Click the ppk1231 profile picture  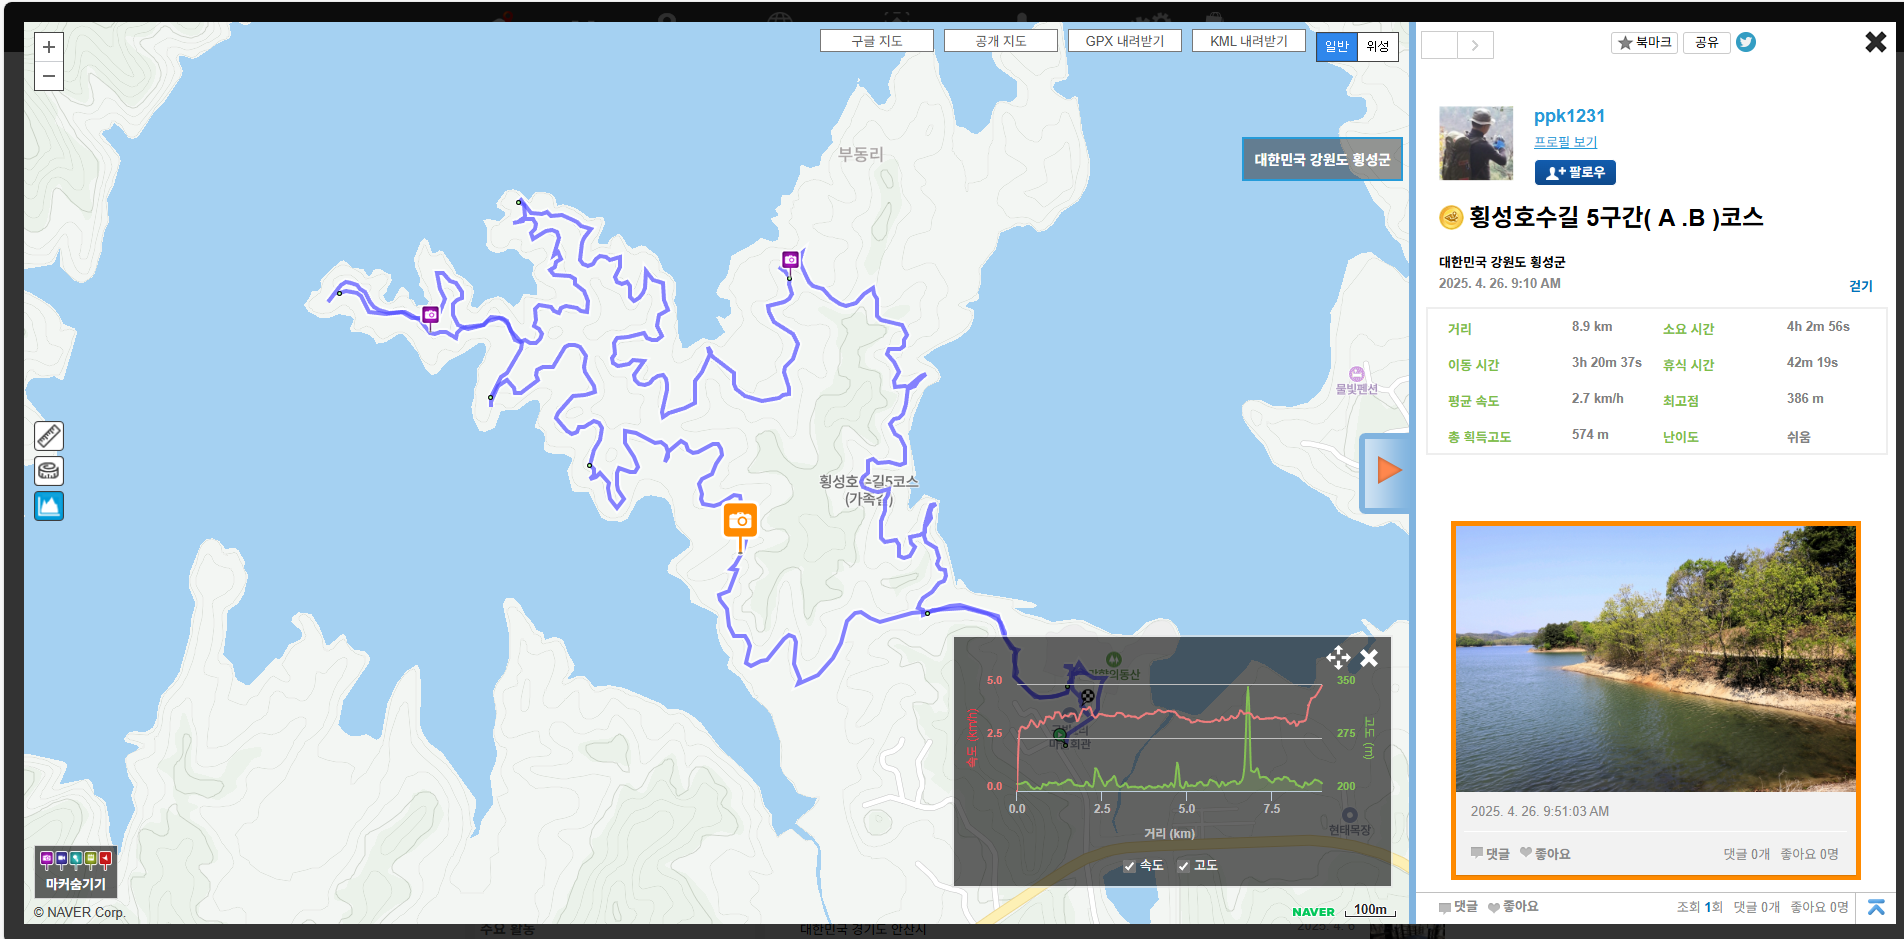1476,143
